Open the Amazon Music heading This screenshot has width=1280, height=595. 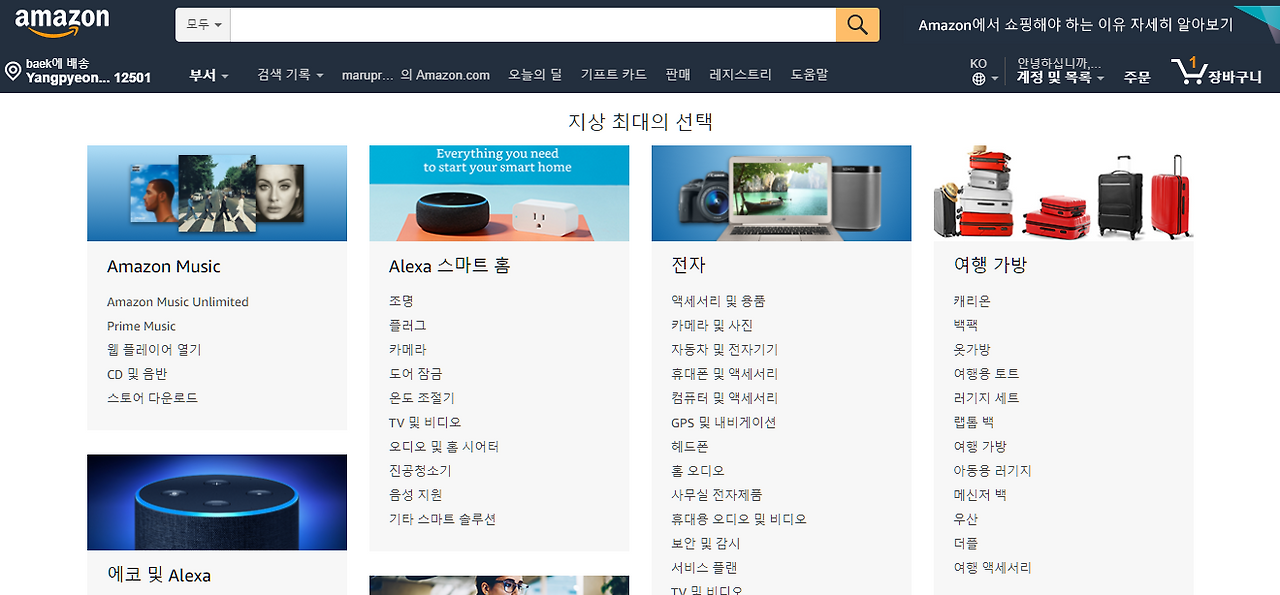tap(164, 267)
